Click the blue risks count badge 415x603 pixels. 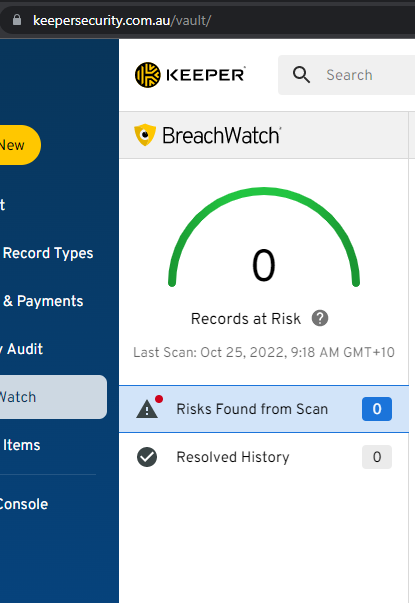point(377,409)
